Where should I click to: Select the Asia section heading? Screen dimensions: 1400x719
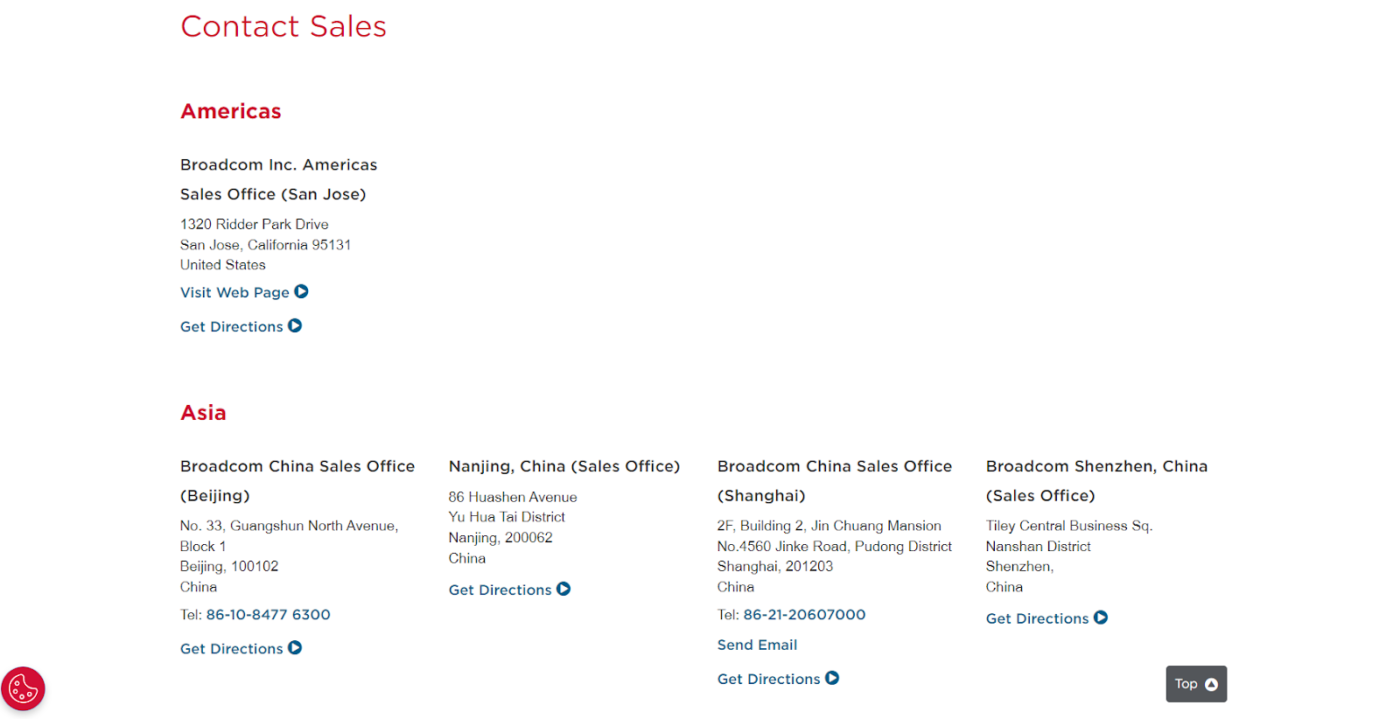(x=203, y=412)
